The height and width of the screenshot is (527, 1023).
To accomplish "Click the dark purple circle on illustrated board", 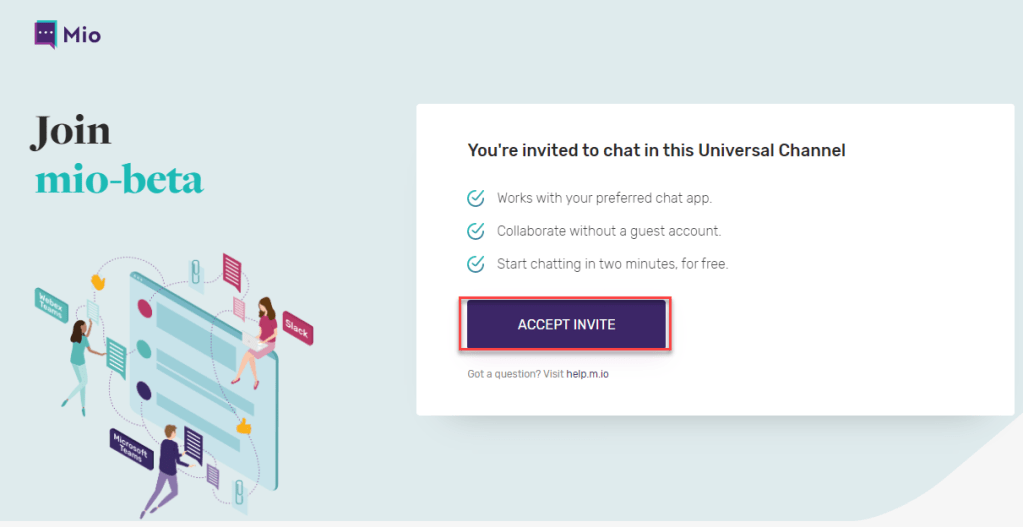I will click(143, 390).
